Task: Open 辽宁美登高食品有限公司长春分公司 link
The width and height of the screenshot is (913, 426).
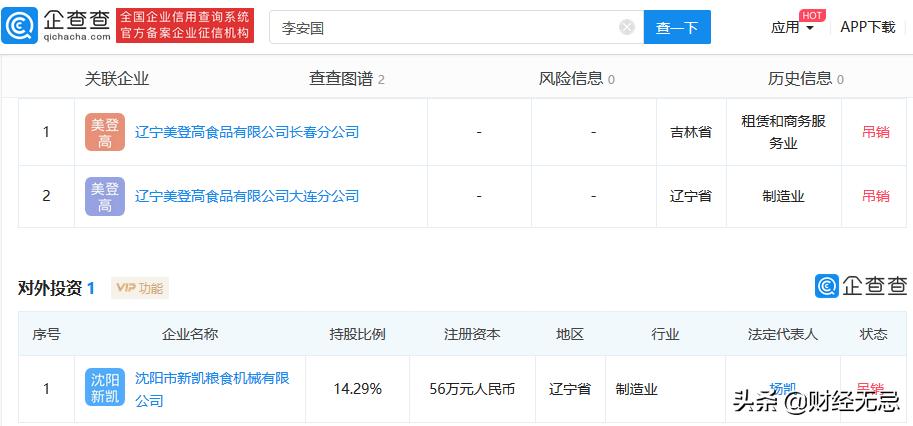Action: point(247,132)
